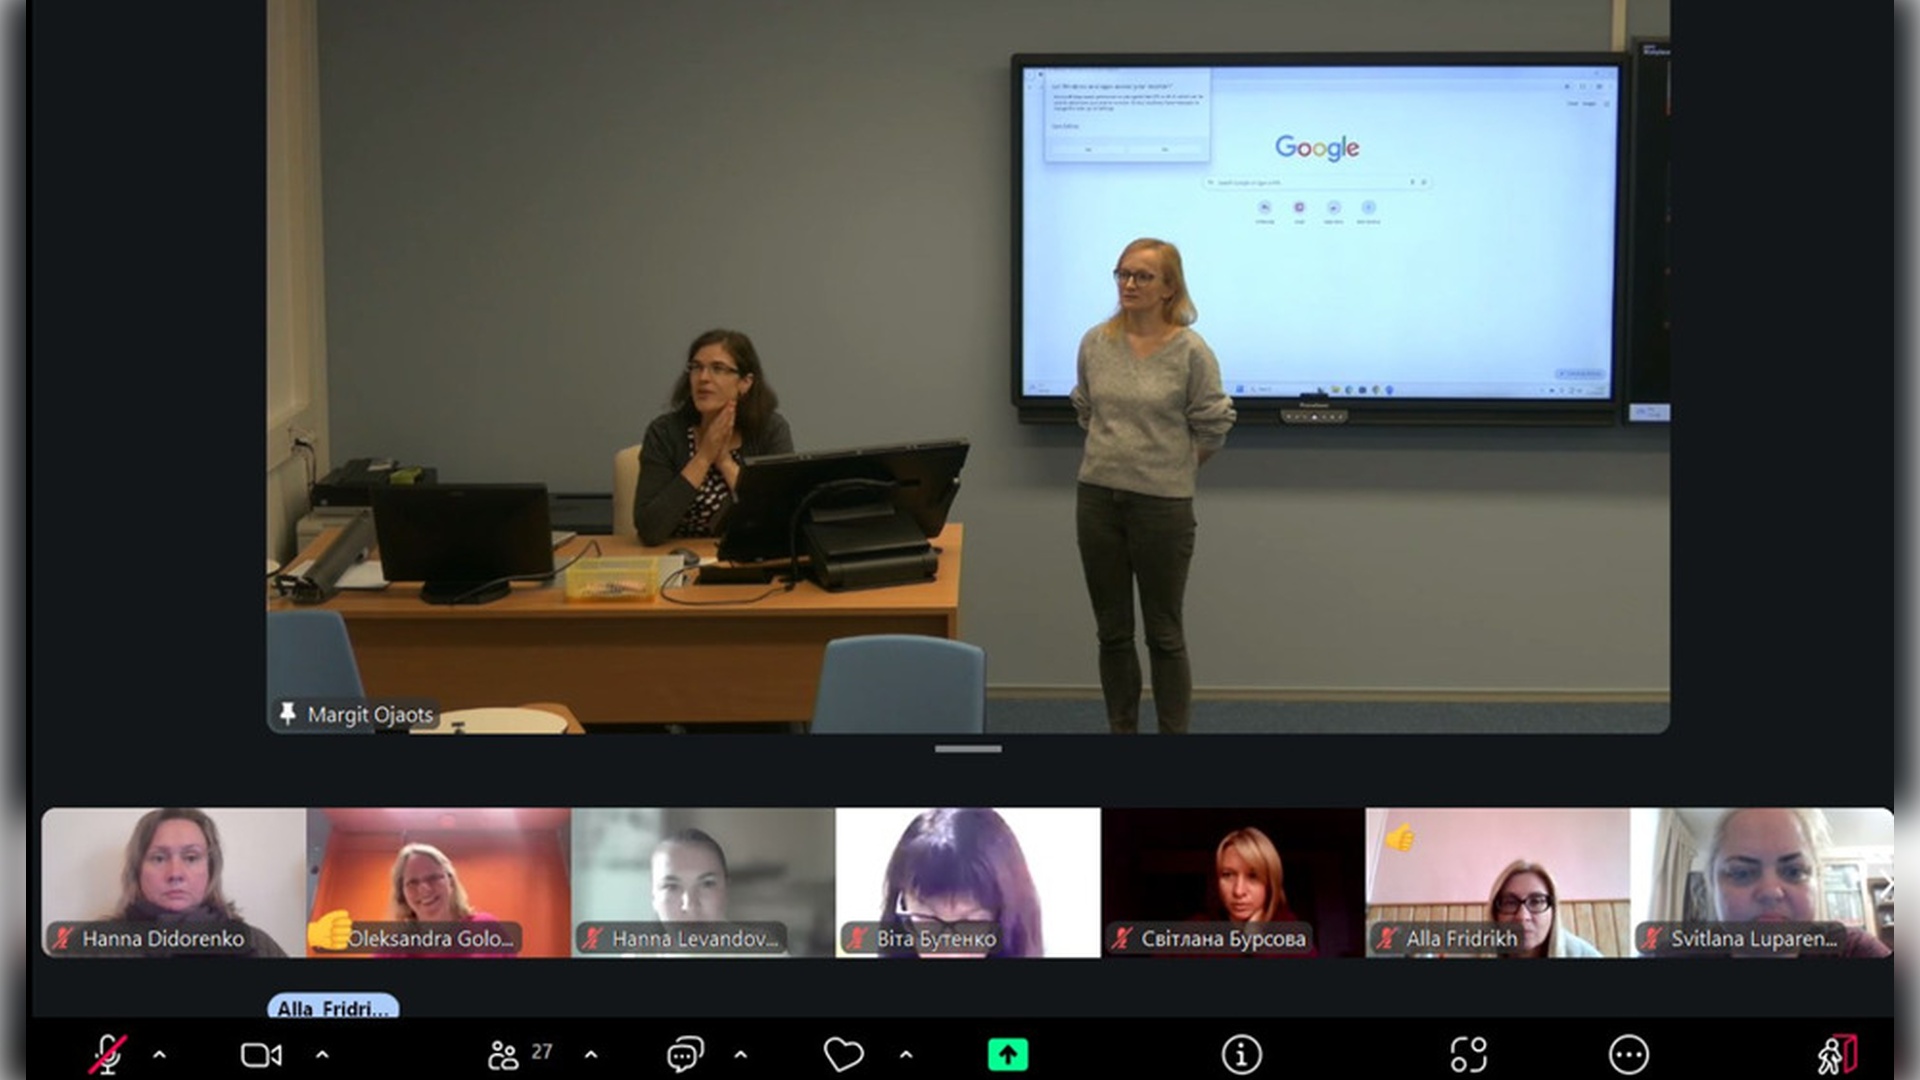1920x1080 pixels.
Task: Expand the microphone audio options arrow
Action: point(159,1054)
